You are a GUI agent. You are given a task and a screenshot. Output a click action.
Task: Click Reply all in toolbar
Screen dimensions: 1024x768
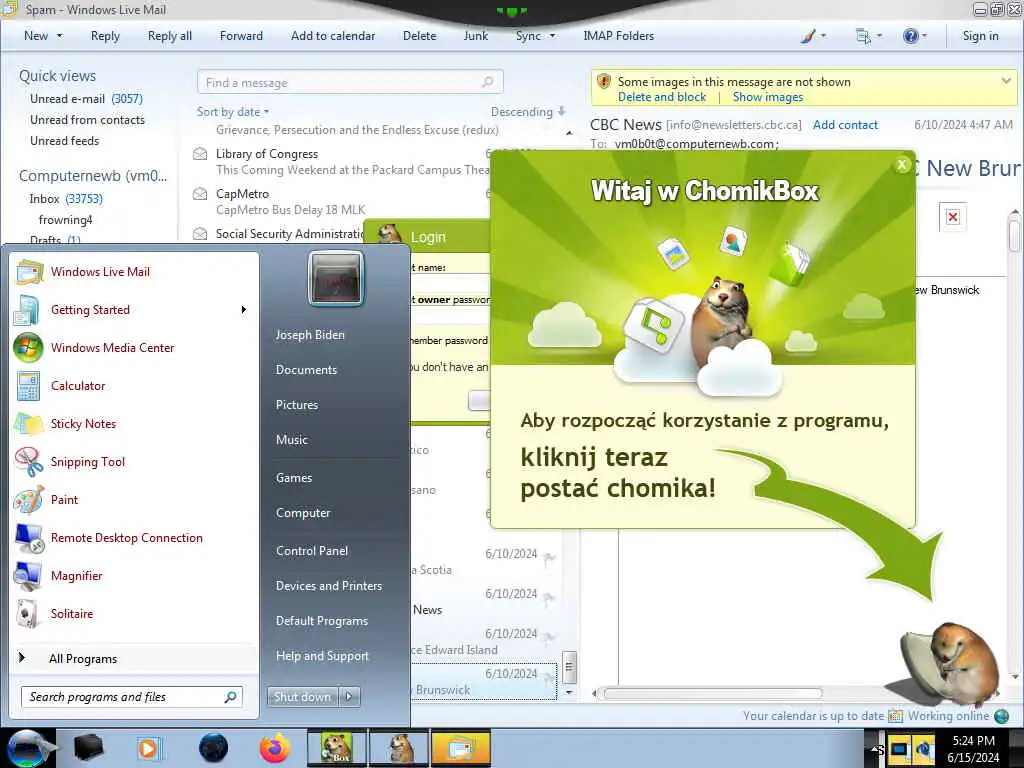tap(170, 36)
